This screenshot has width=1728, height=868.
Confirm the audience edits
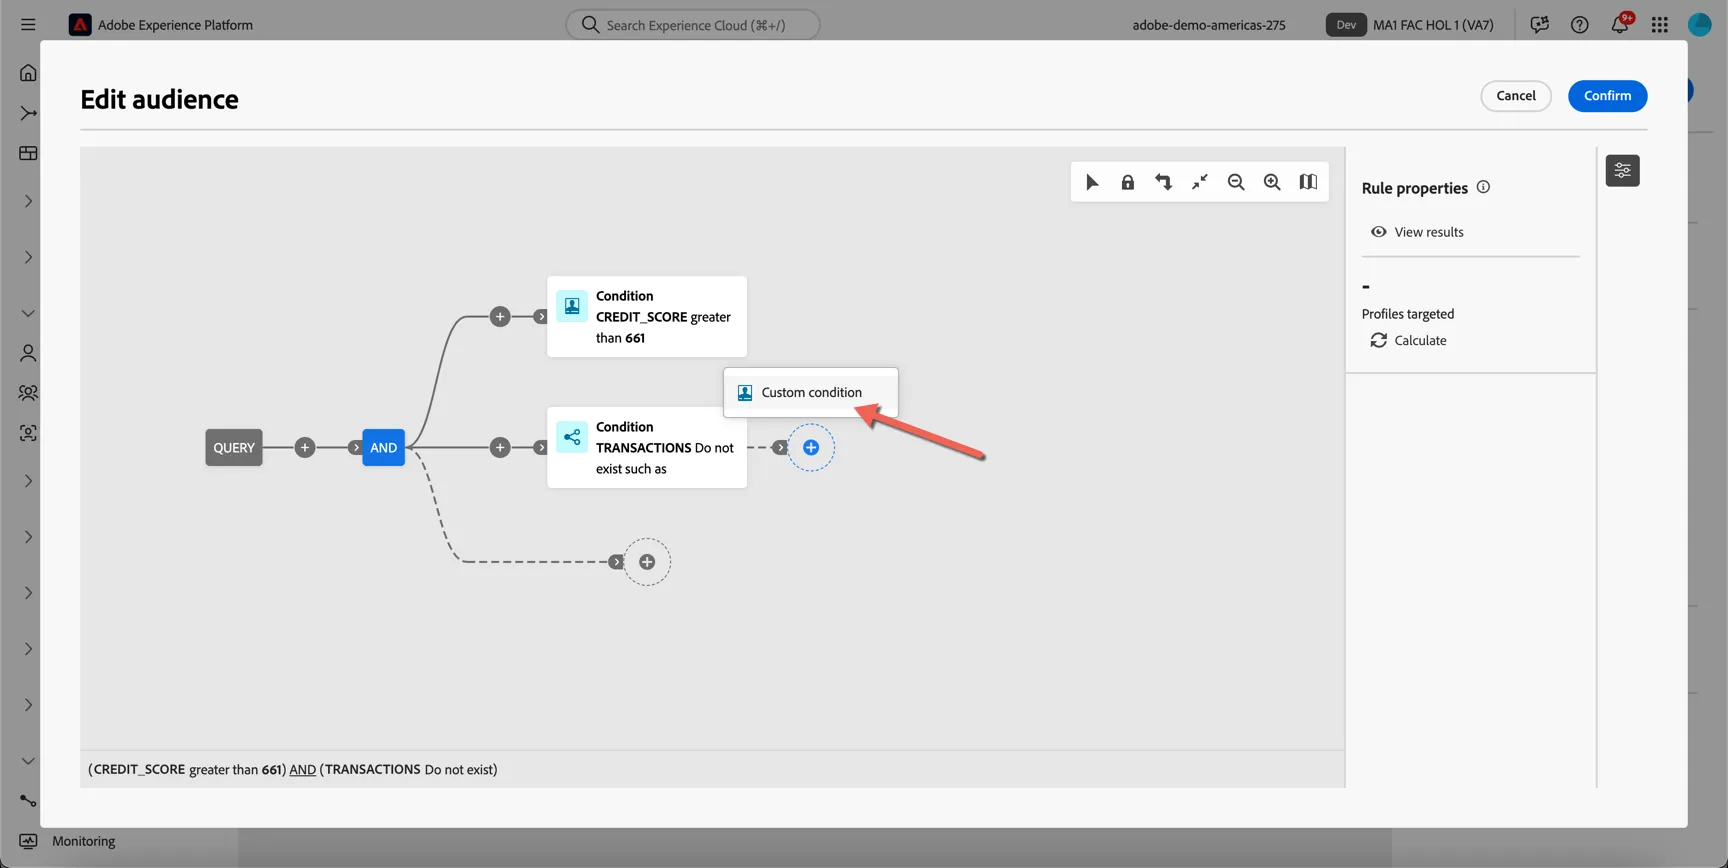tap(1607, 96)
